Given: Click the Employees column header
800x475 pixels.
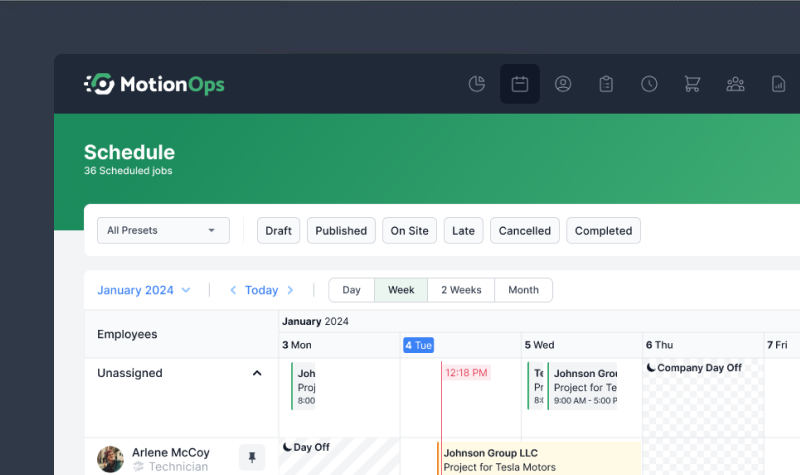Looking at the screenshot, I should pos(127,334).
